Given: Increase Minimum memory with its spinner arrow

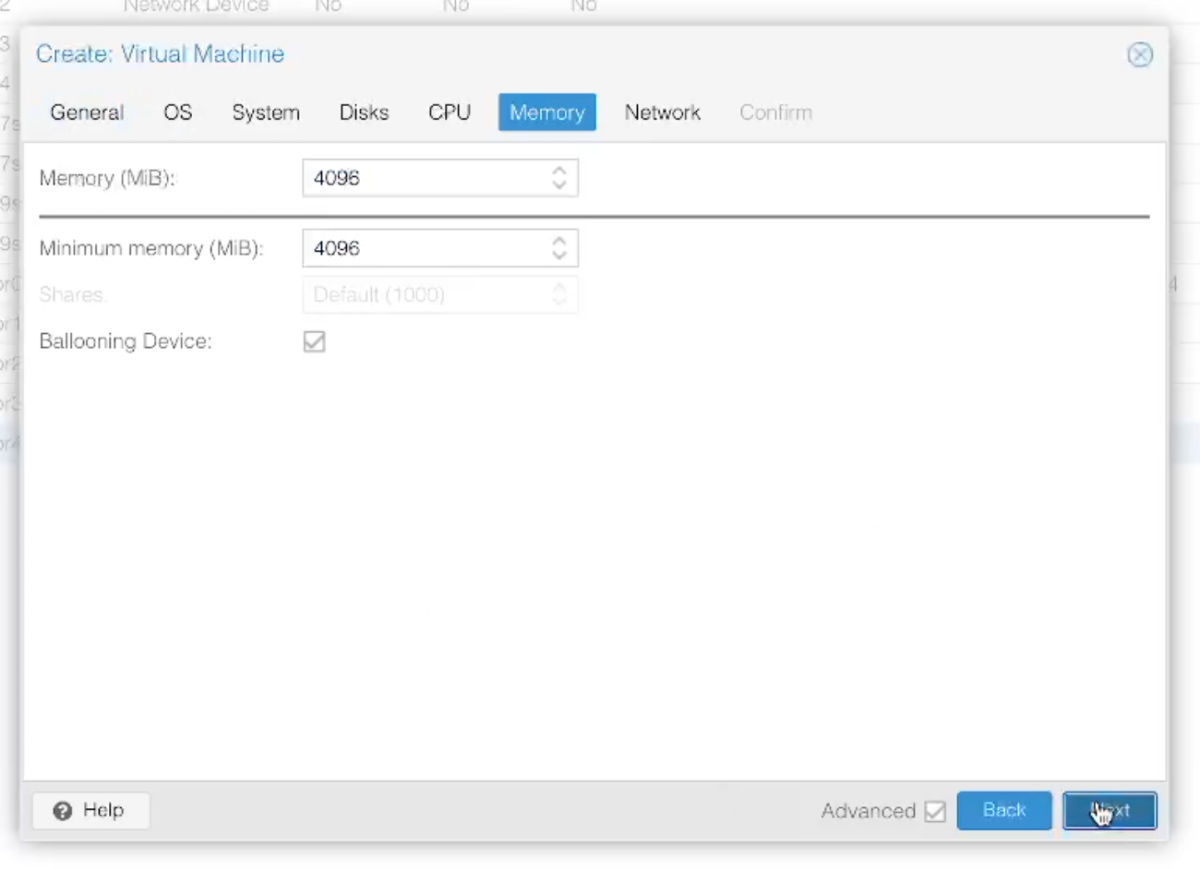Looking at the screenshot, I should click(x=560, y=242).
